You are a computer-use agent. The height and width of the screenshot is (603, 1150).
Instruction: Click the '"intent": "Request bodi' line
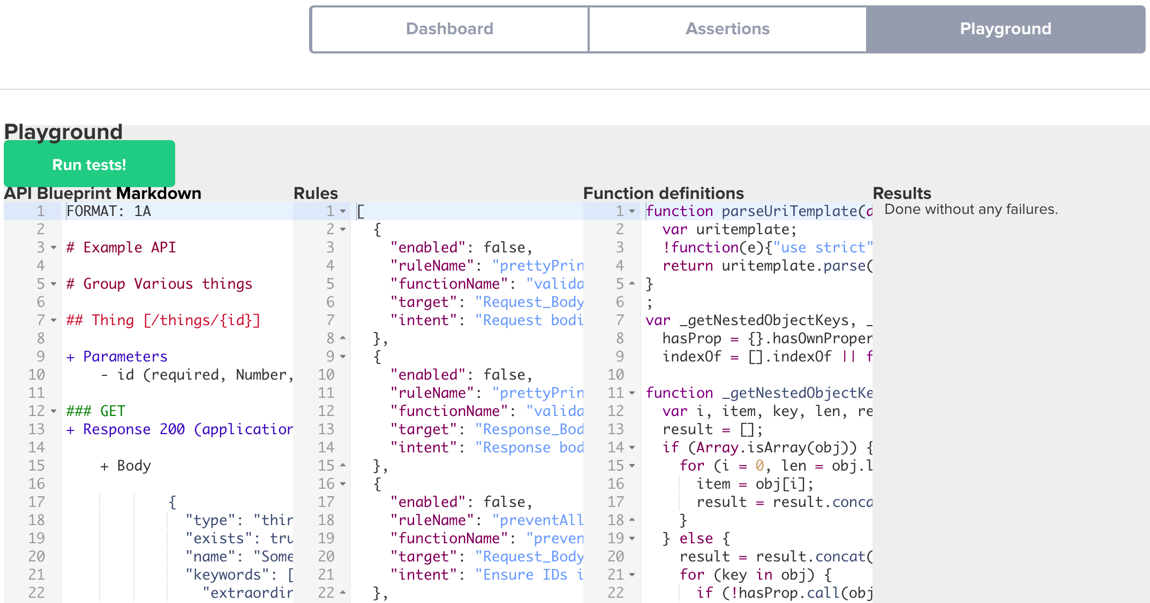487,321
